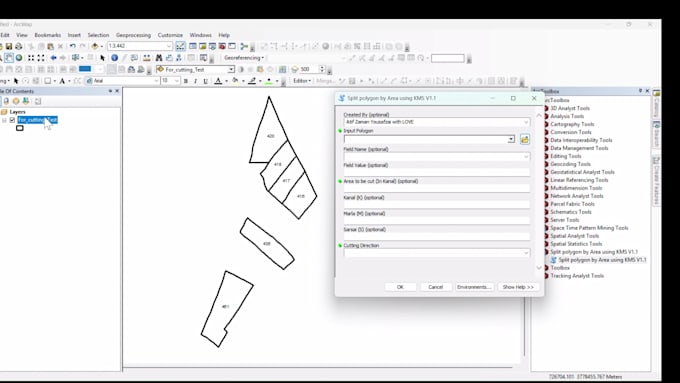Open the Geoprocessing menu

[133, 35]
